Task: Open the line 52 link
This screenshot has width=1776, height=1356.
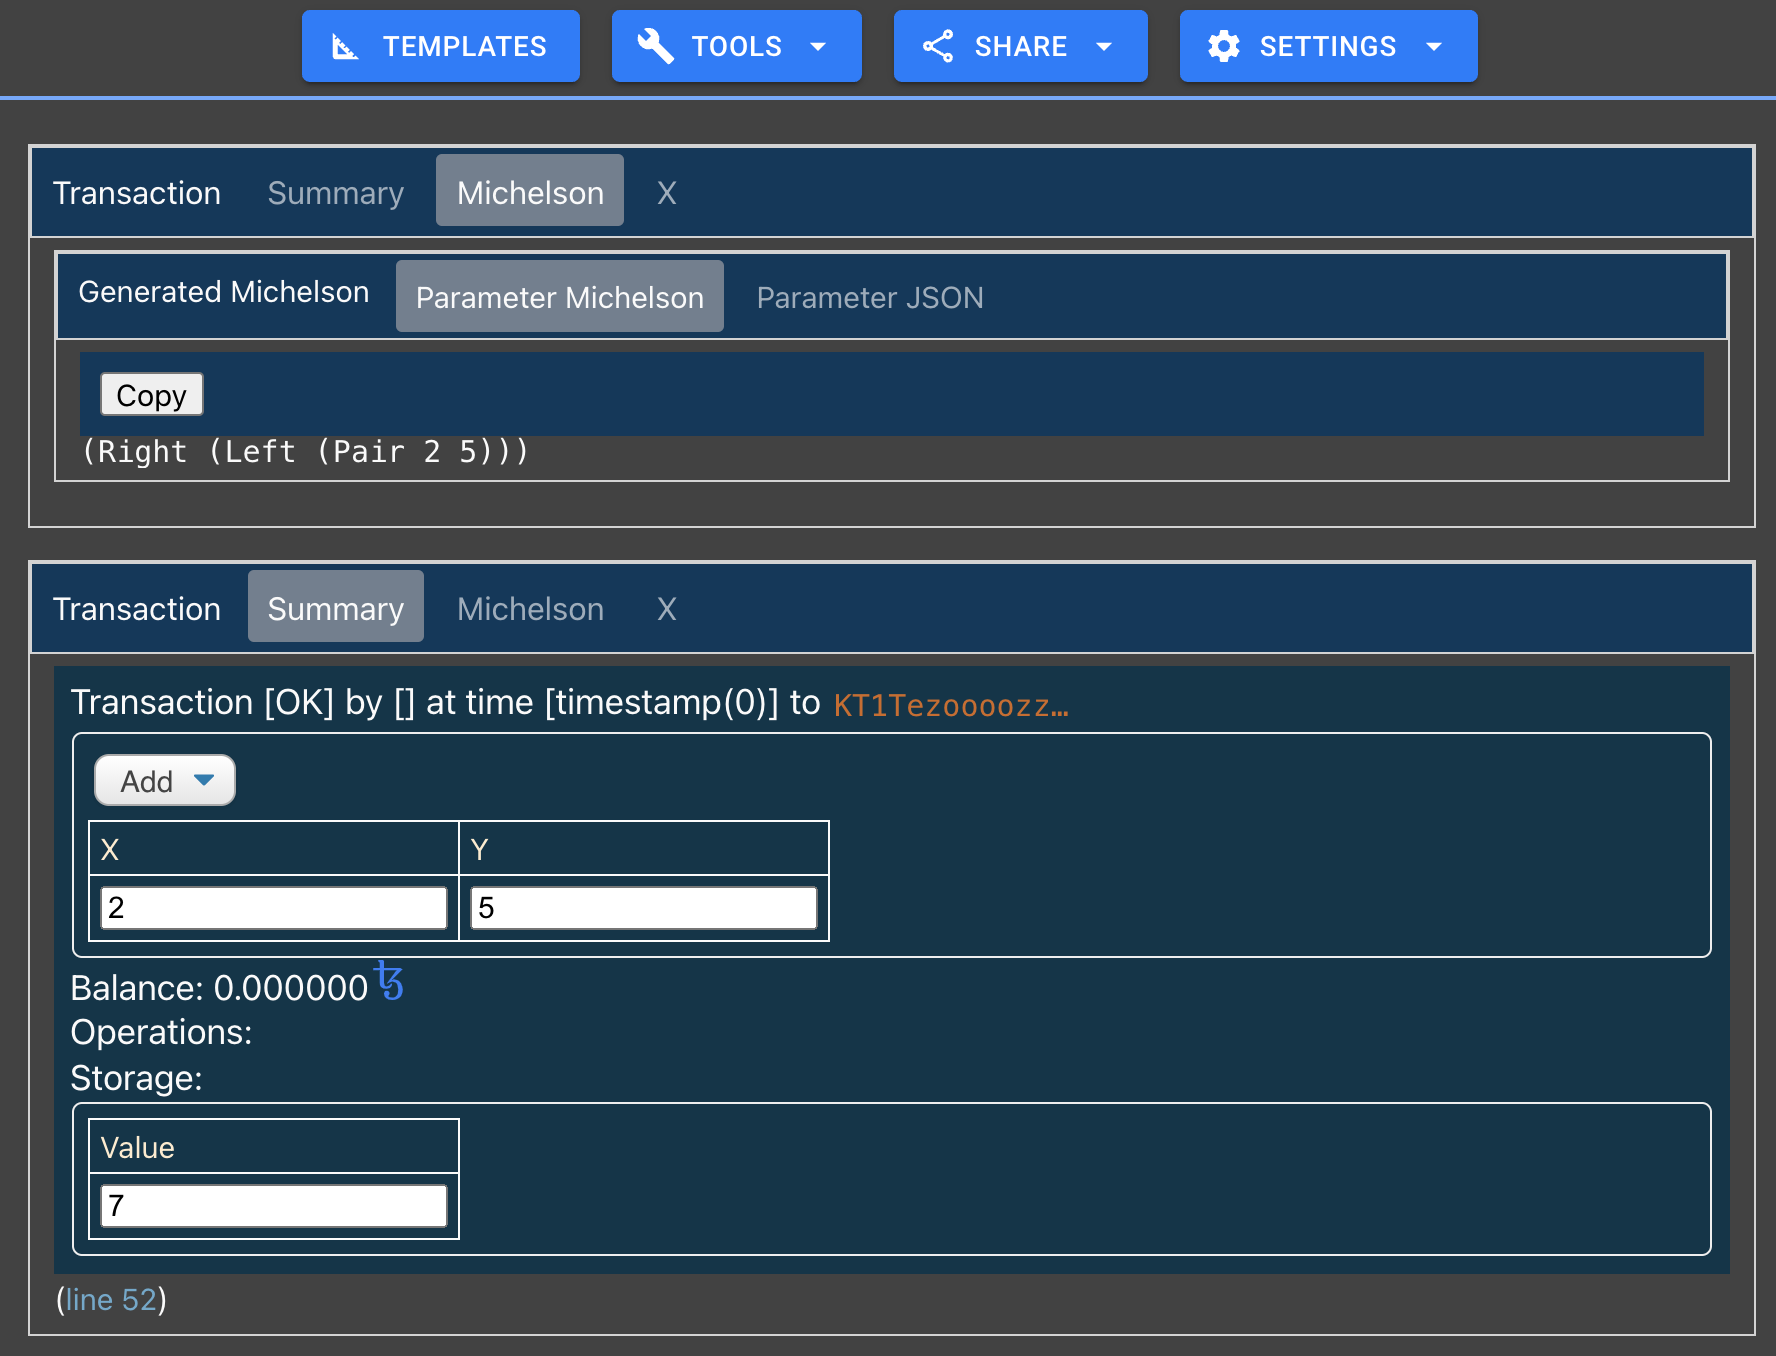Action: coord(111,1299)
